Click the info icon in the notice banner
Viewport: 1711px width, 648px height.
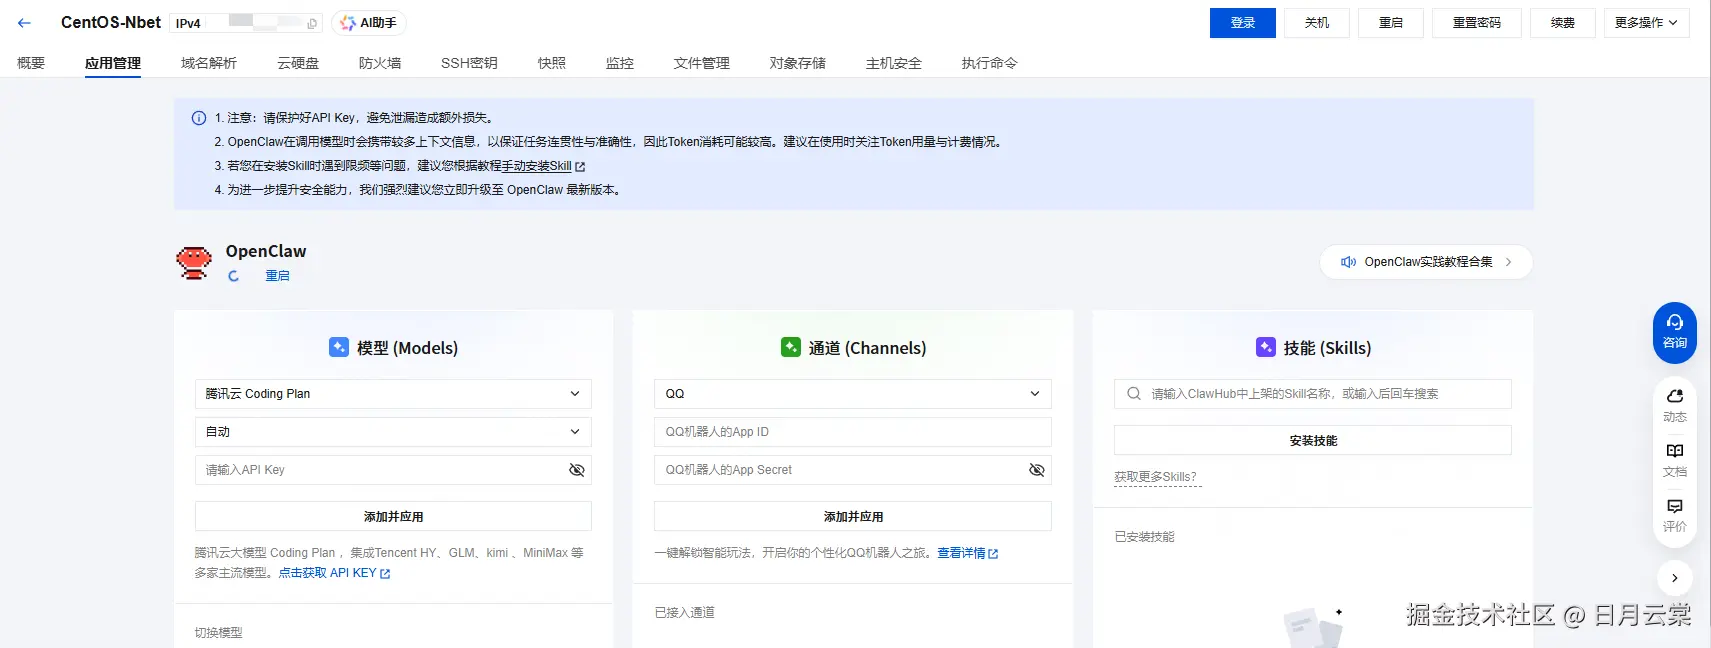(x=199, y=118)
